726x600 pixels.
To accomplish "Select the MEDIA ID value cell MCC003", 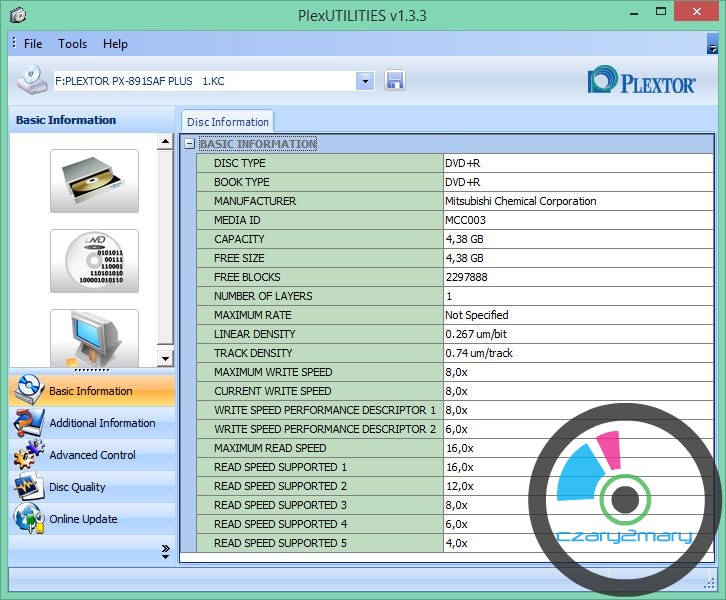I will point(578,220).
